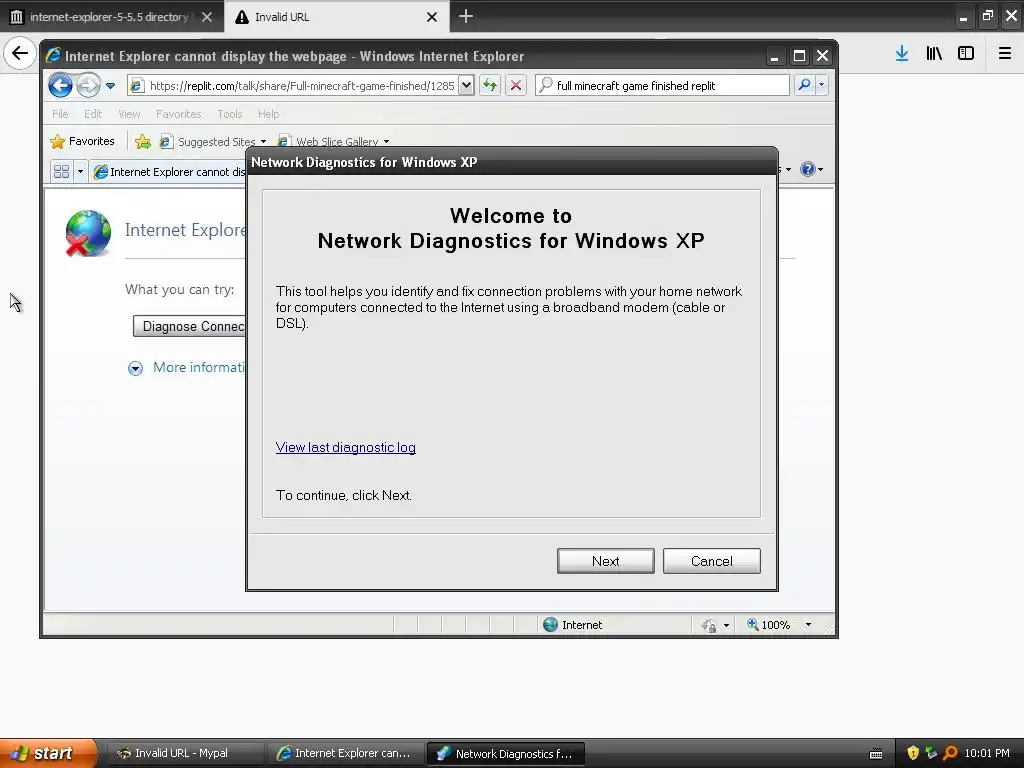Click the 10:01 PM system clock

[x=987, y=753]
